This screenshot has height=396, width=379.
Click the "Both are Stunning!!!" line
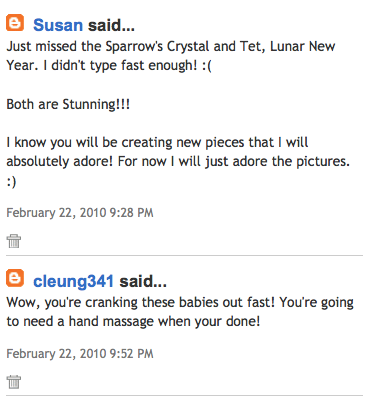click(x=68, y=104)
